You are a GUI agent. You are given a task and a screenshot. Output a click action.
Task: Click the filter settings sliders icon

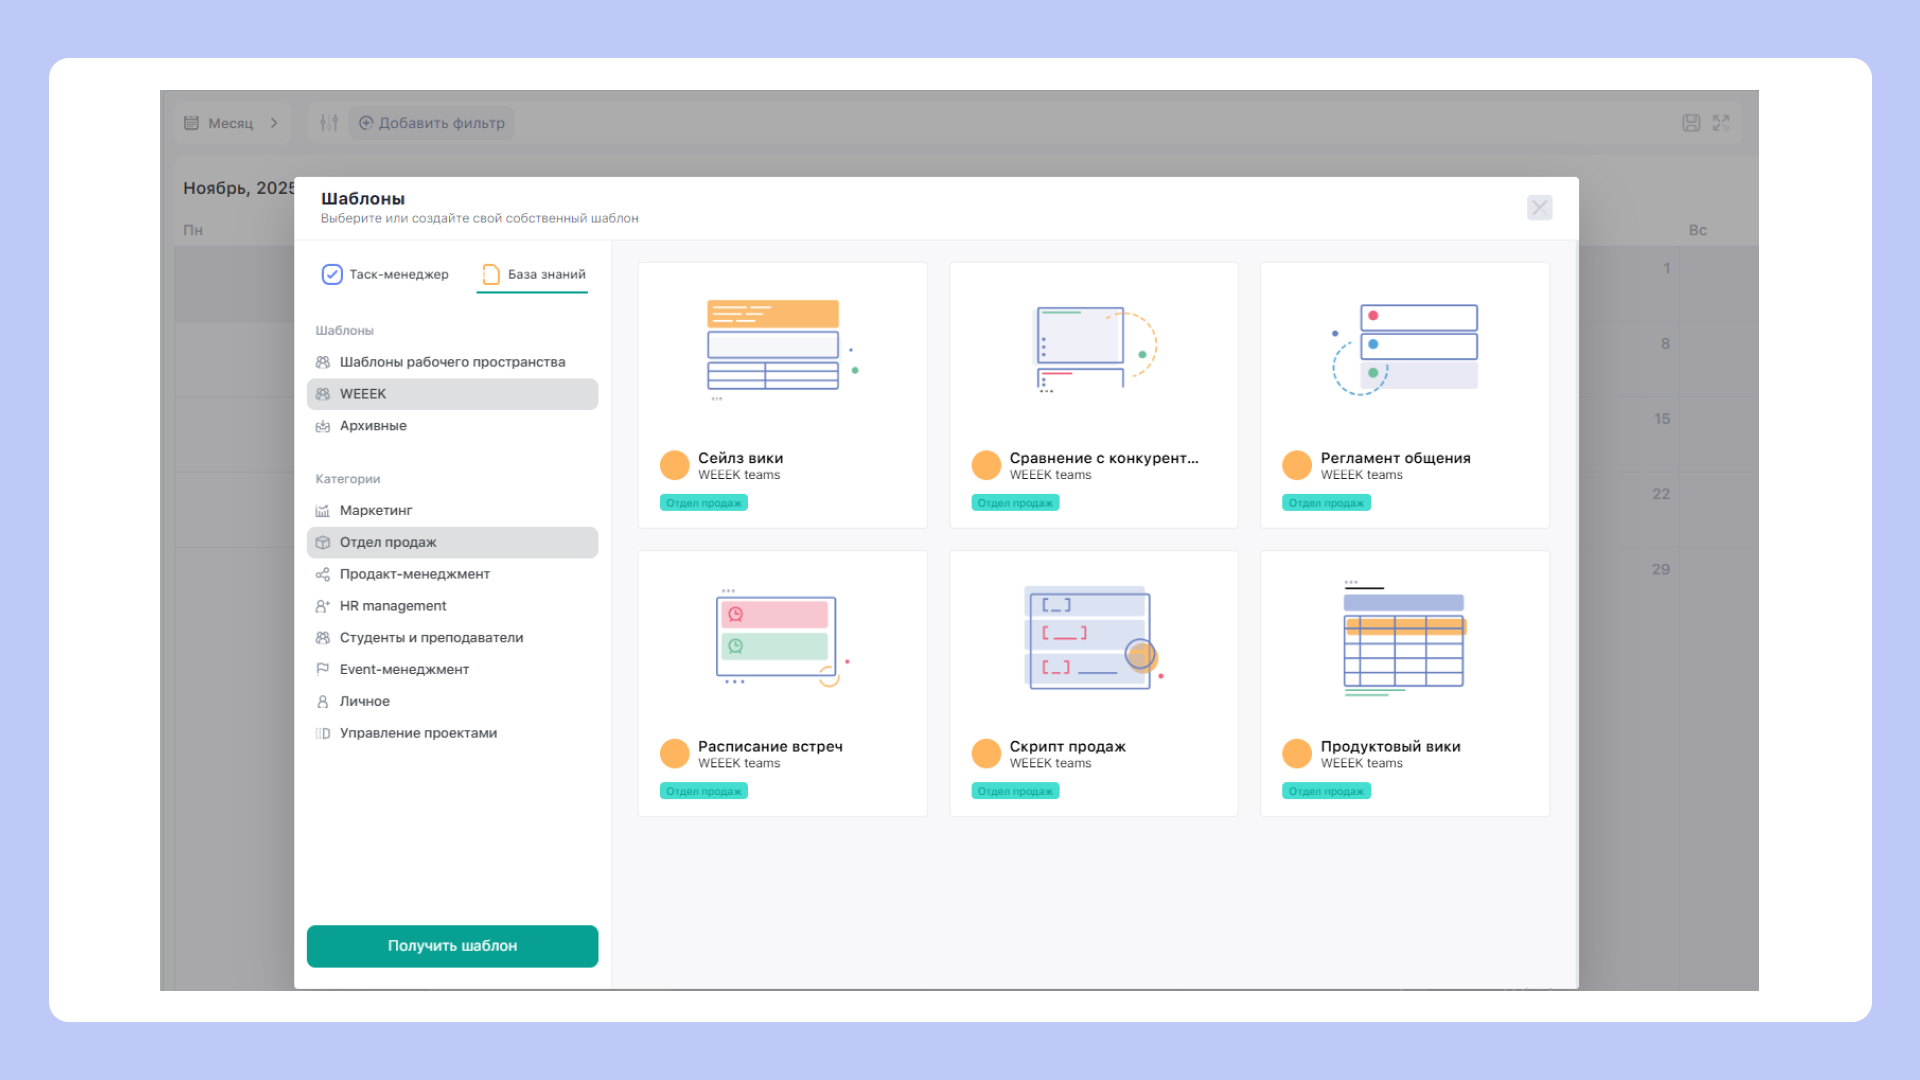click(329, 123)
